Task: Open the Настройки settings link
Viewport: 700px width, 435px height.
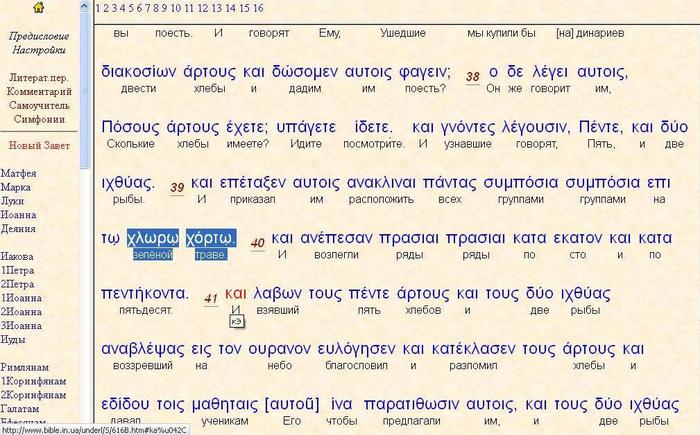Action: pyautogui.click(x=38, y=49)
